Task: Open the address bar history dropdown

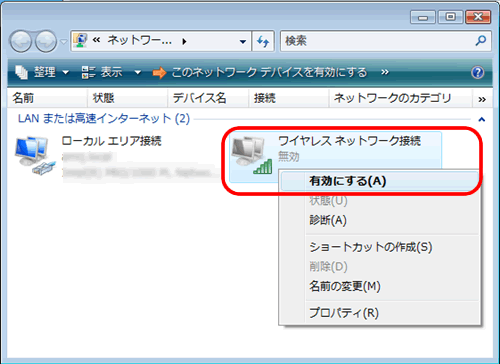Action: pos(243,42)
